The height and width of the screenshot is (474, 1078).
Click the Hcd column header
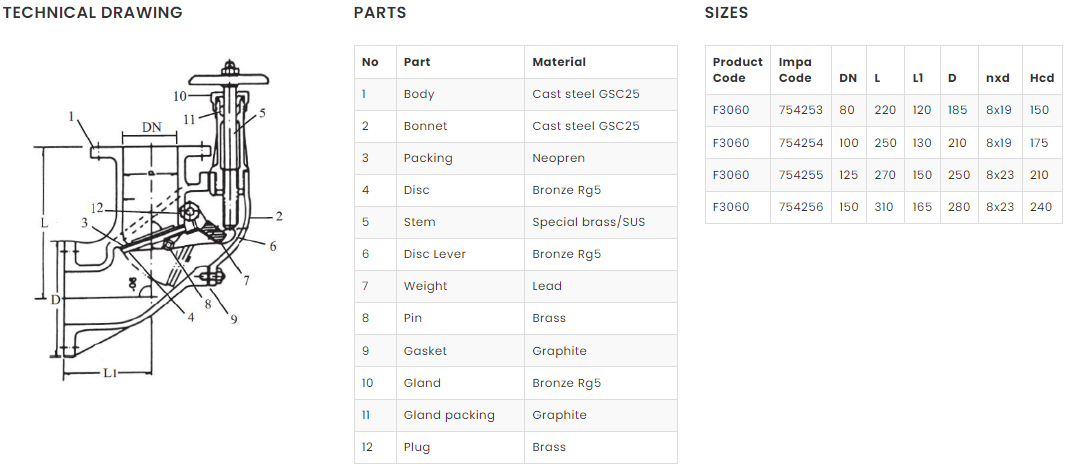(1041, 78)
